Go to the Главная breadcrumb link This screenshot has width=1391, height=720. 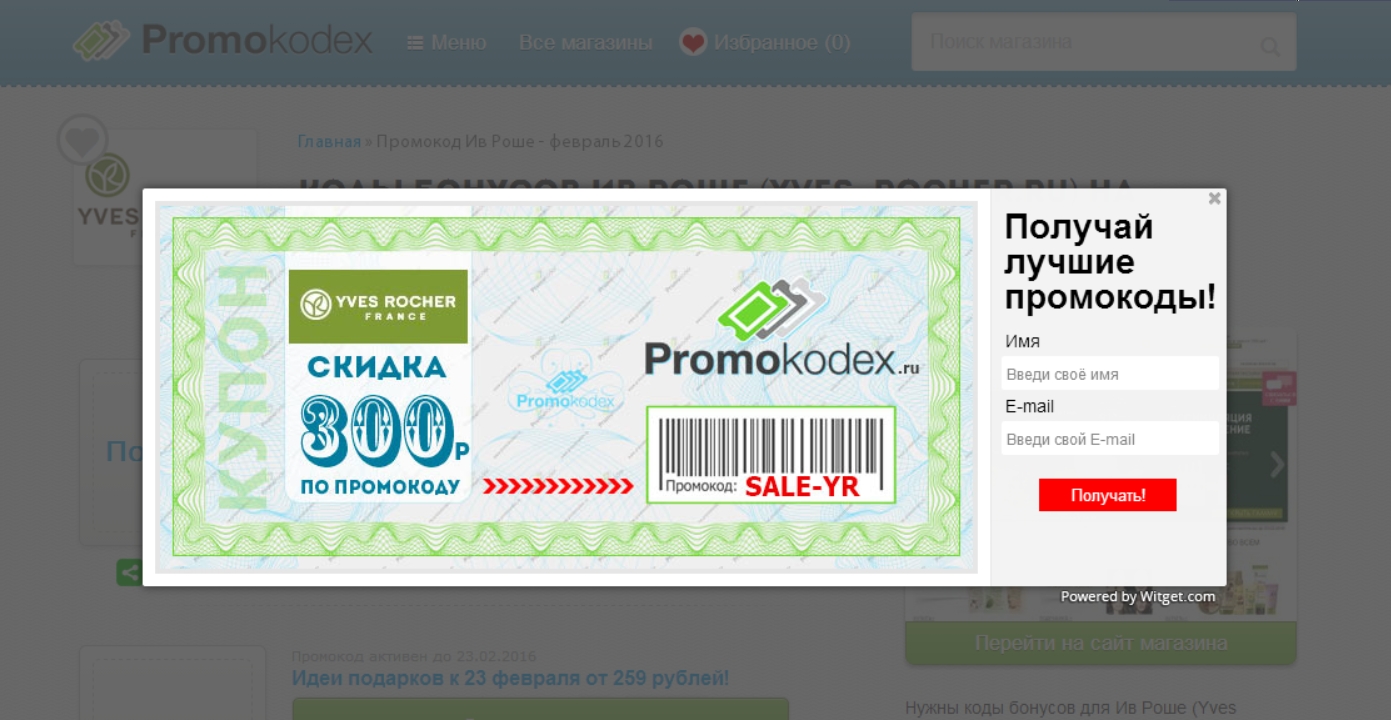tap(329, 141)
